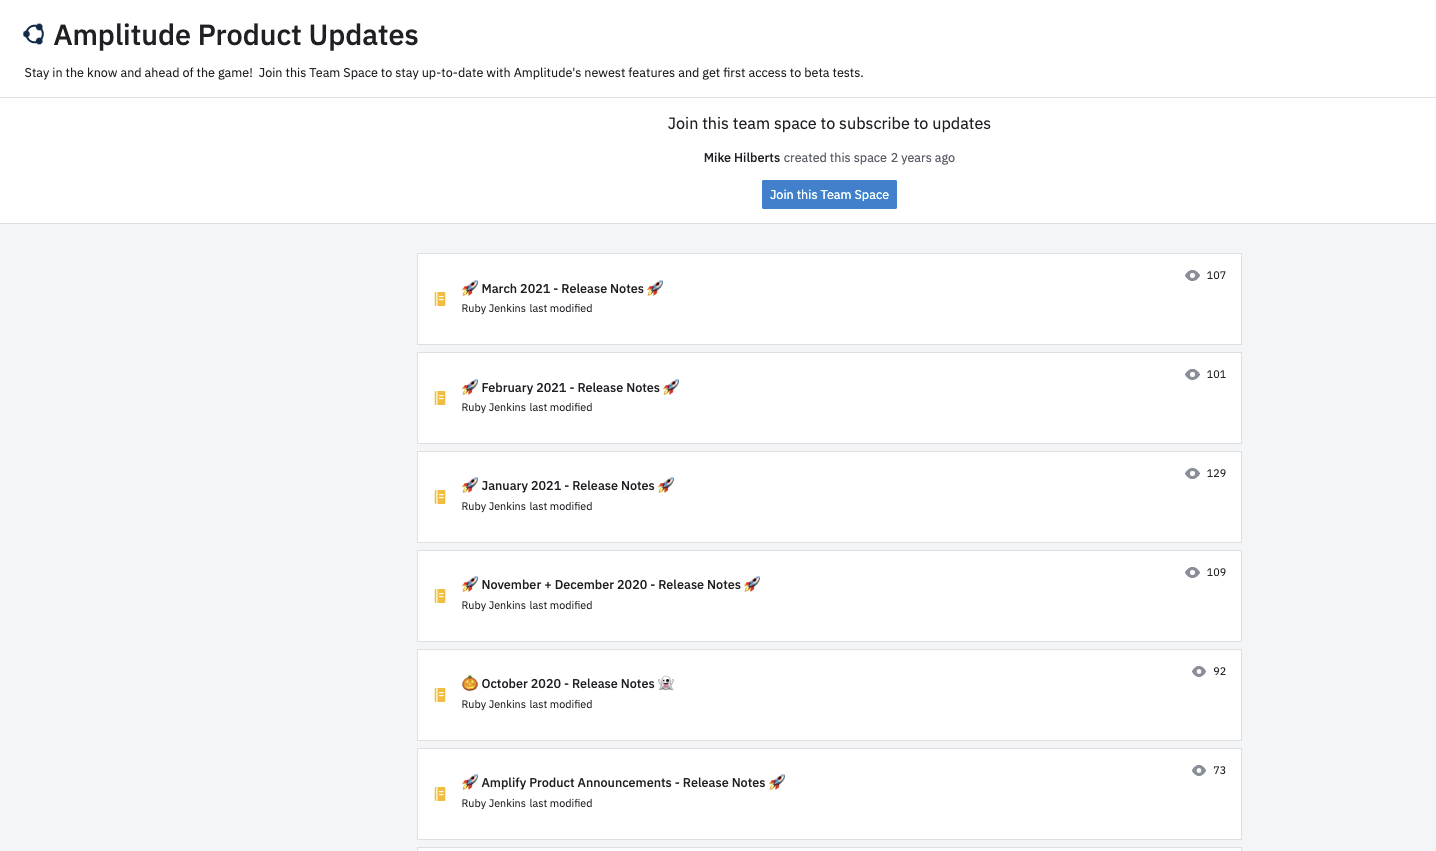The width and height of the screenshot is (1436, 851).
Task: Click the 'Stay in the know' description text
Action: (444, 73)
